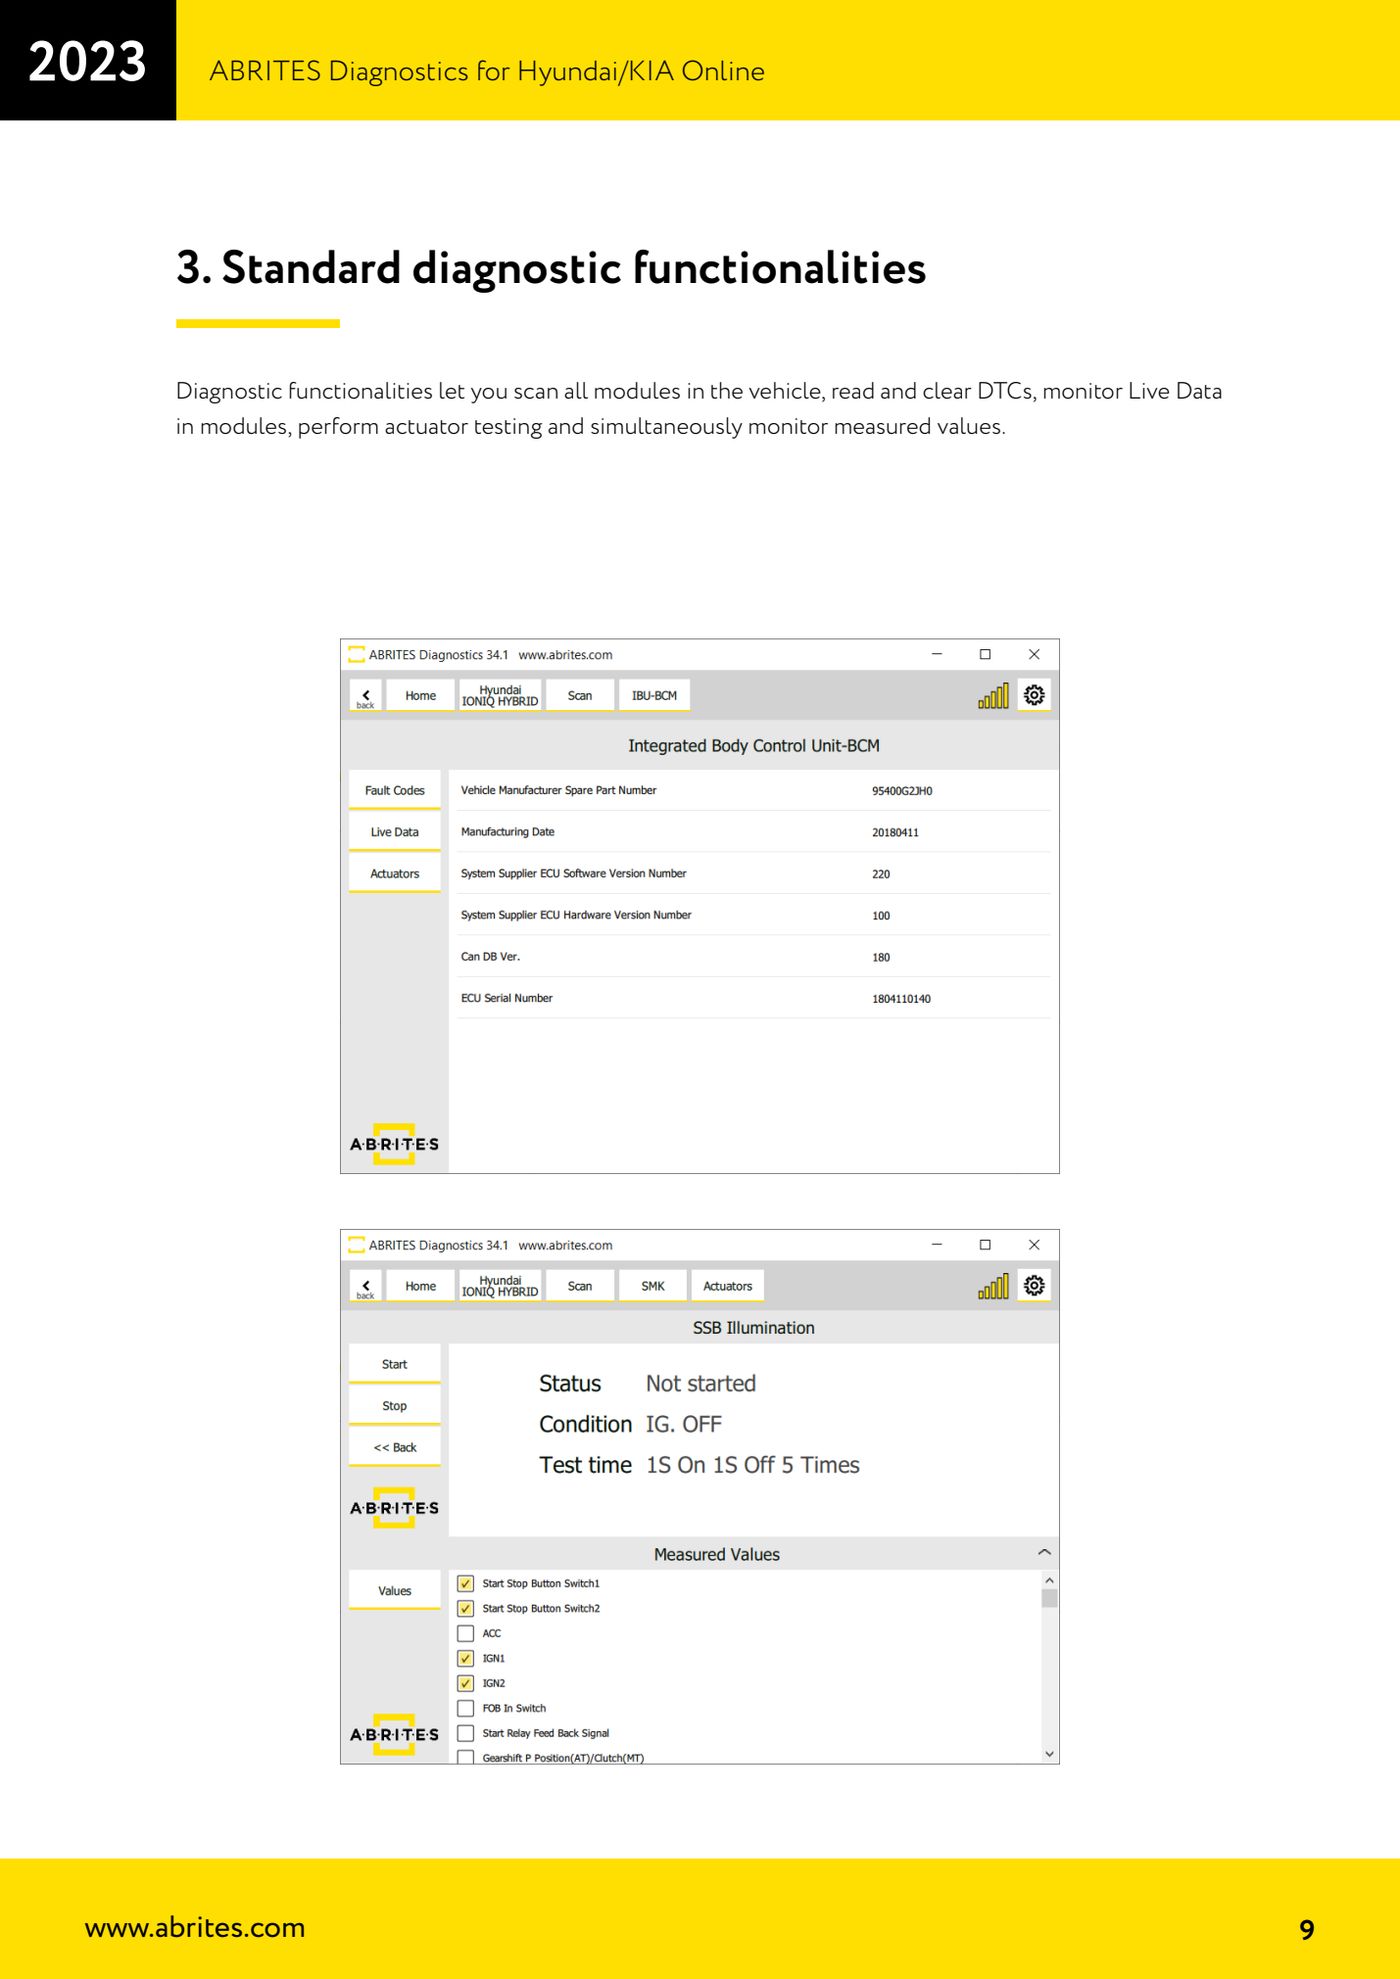Open Scan breadcrumb in the IBU-BCM window
The height and width of the screenshot is (1979, 1400).
(580, 696)
